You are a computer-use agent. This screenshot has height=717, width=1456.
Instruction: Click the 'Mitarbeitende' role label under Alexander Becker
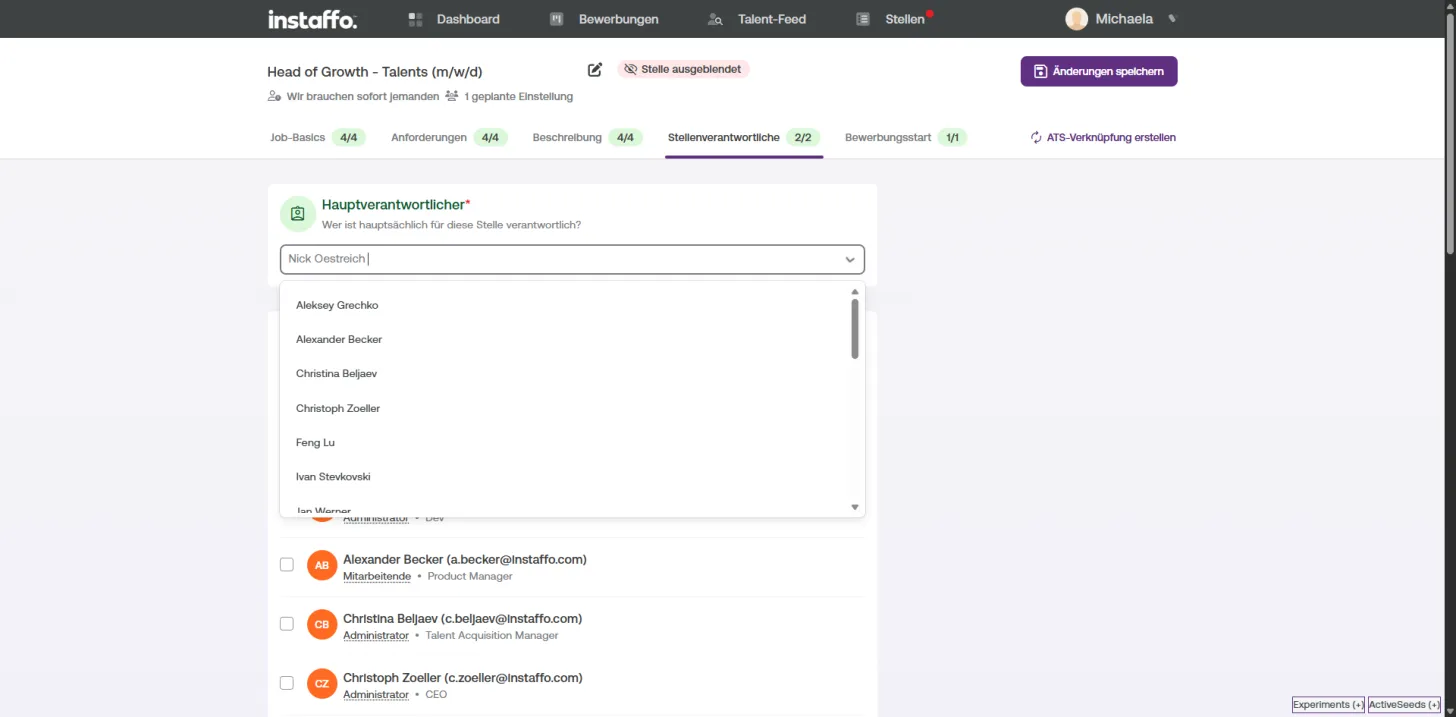point(376,576)
